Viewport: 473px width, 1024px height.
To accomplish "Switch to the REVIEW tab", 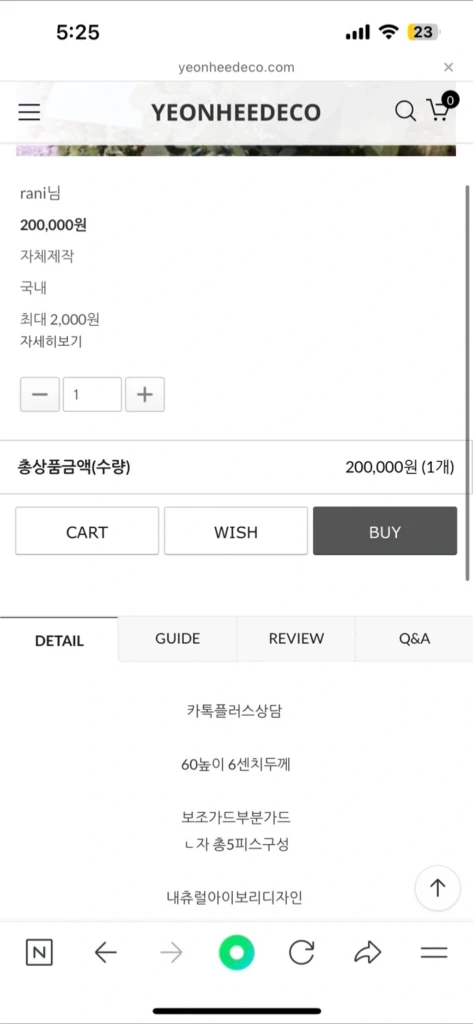I will 296,639.
